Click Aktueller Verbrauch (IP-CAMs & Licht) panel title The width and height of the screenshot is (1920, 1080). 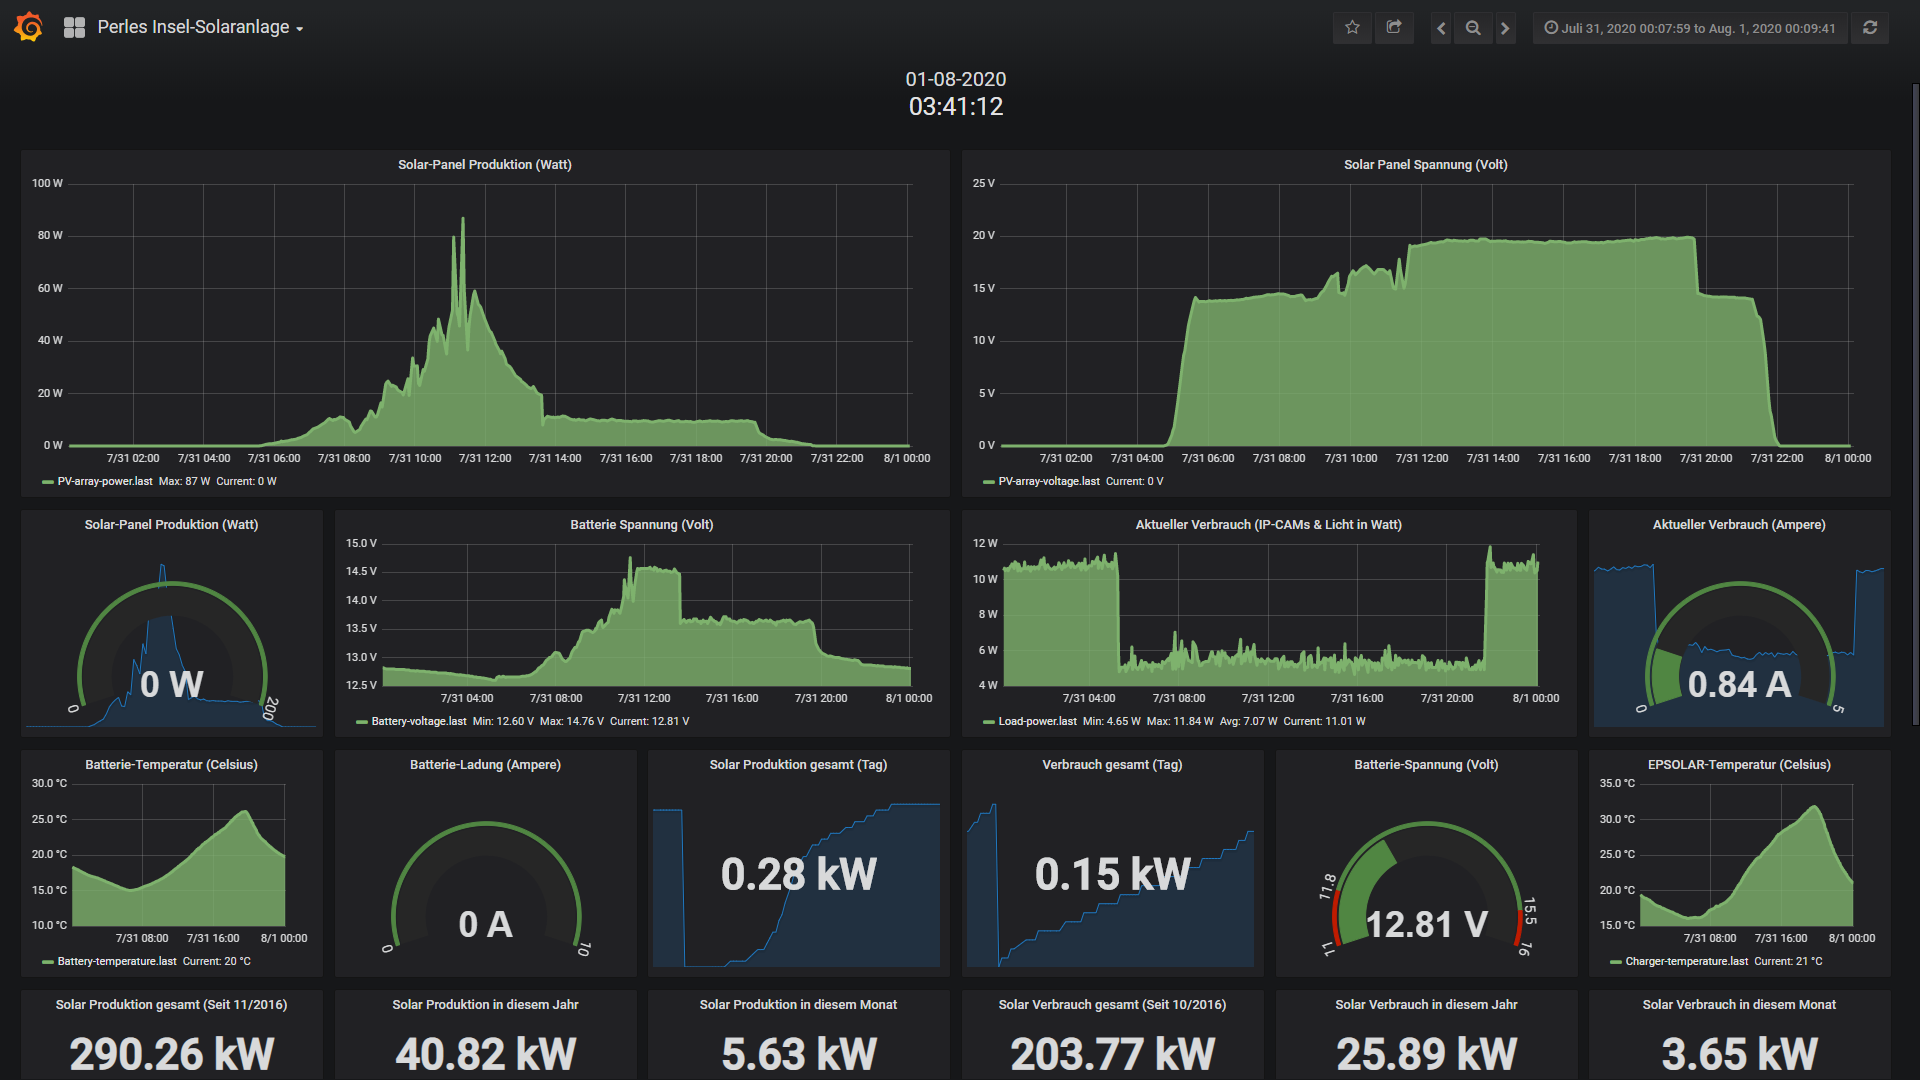pos(1268,524)
